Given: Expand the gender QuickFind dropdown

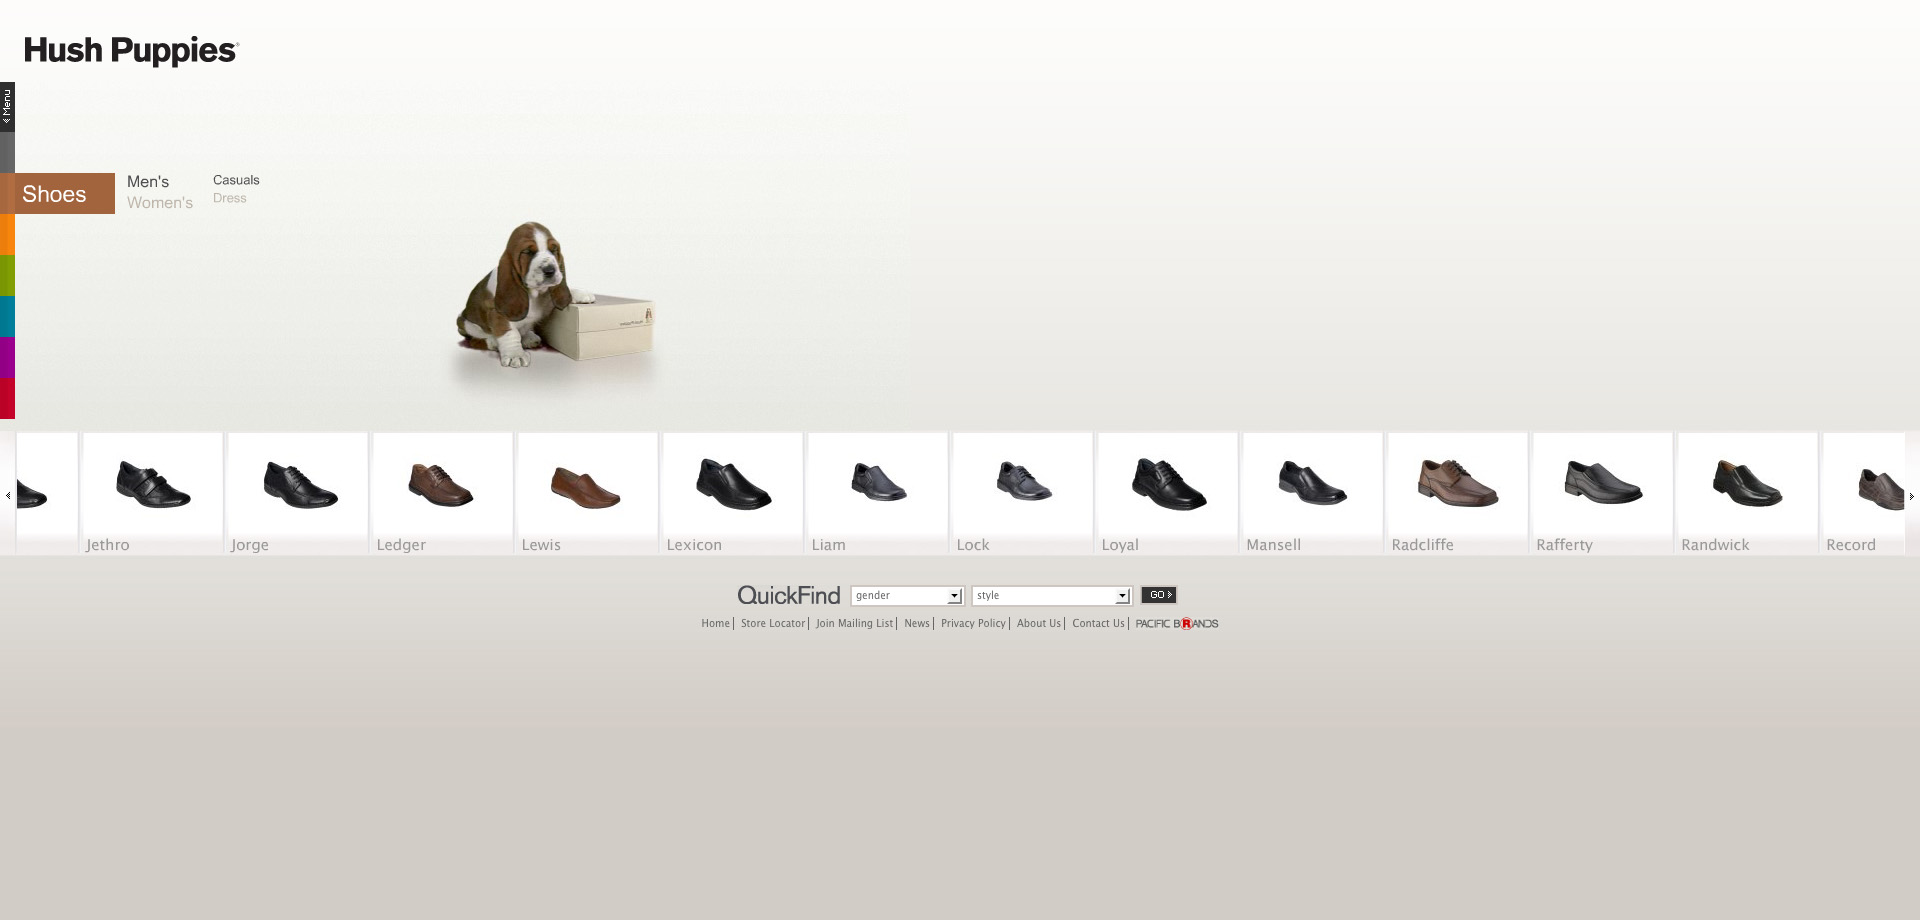Looking at the screenshot, I should click(x=907, y=596).
